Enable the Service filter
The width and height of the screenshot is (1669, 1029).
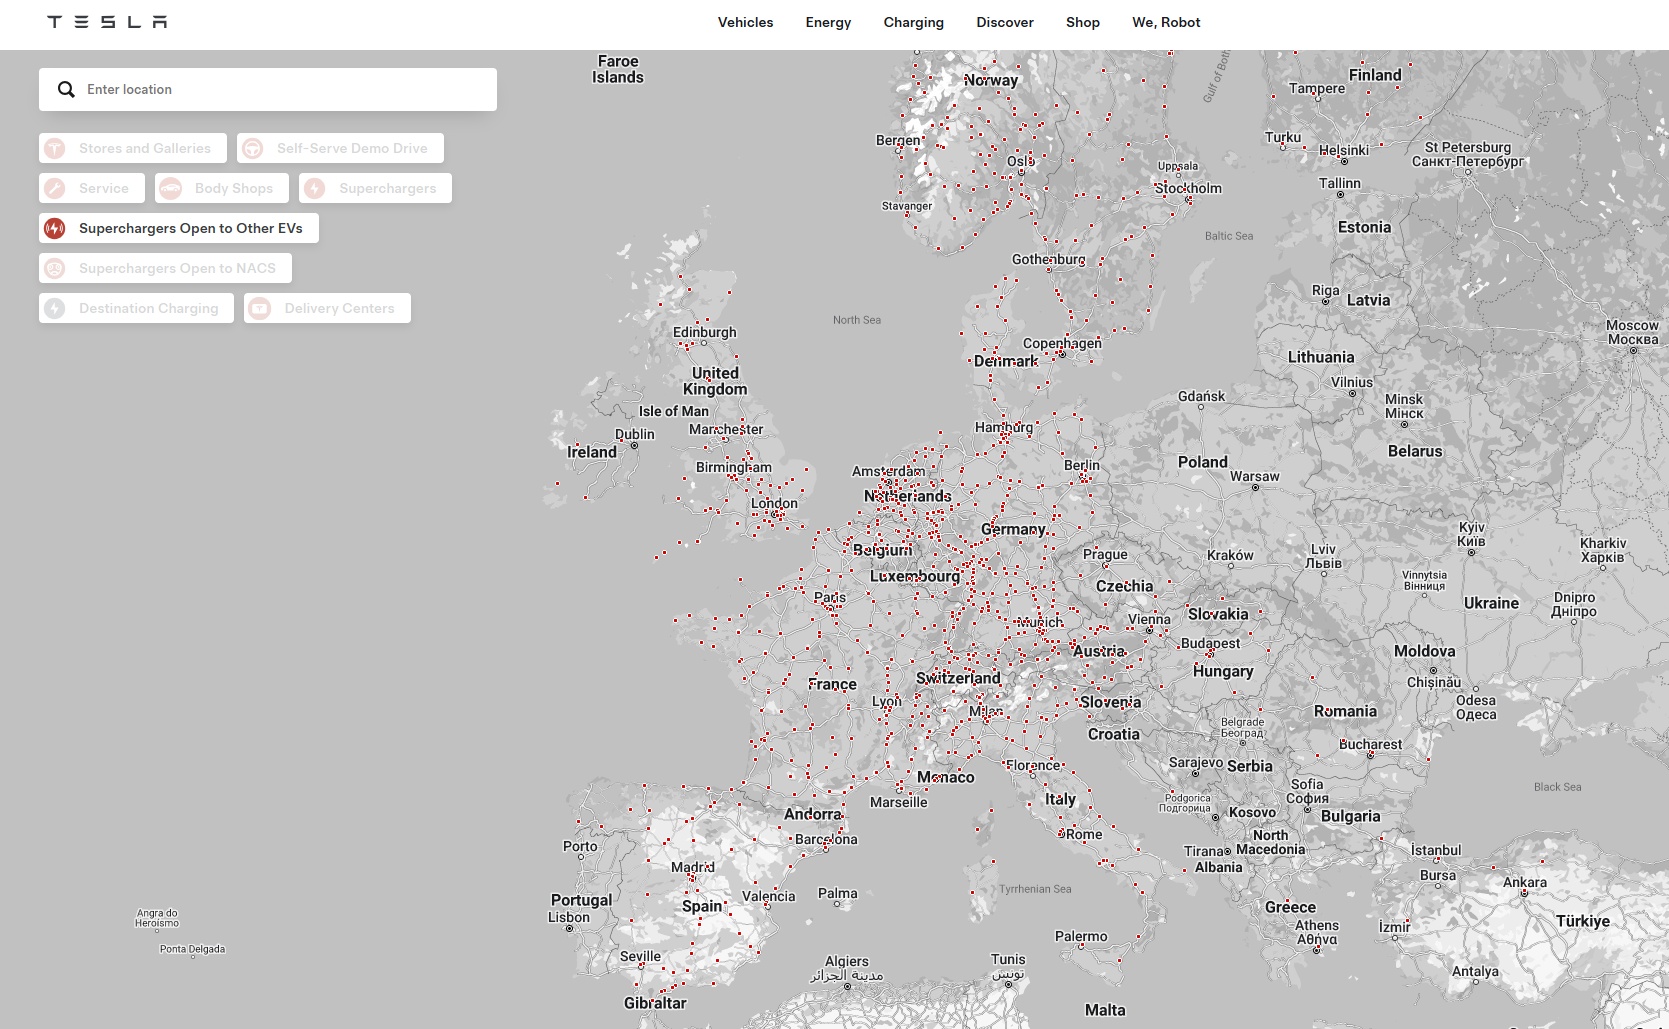tap(92, 188)
